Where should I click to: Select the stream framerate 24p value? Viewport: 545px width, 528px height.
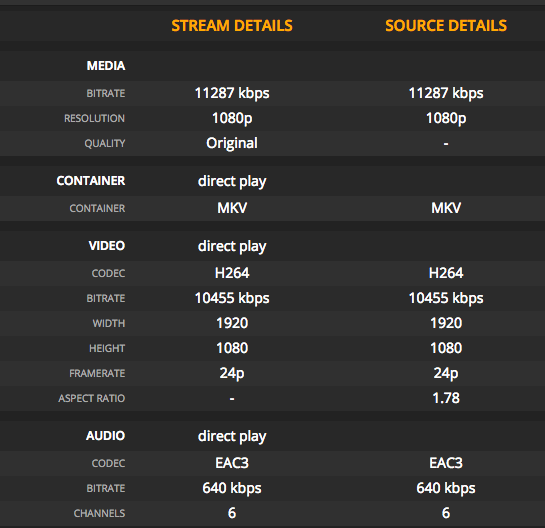232,373
